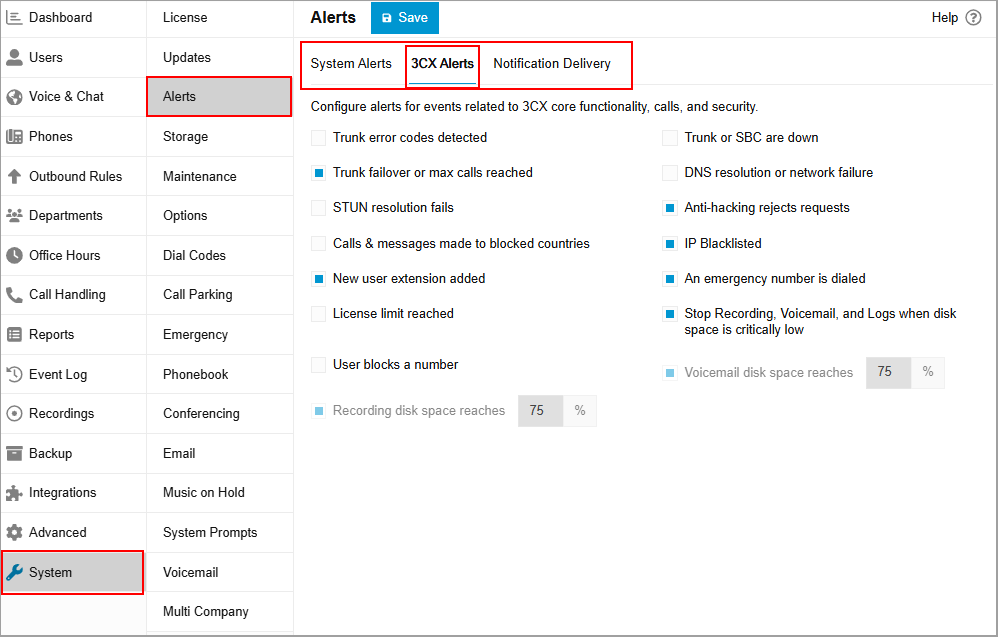The height and width of the screenshot is (637, 998).
Task: Click the Call Handling handset icon
Action: click(x=14, y=295)
